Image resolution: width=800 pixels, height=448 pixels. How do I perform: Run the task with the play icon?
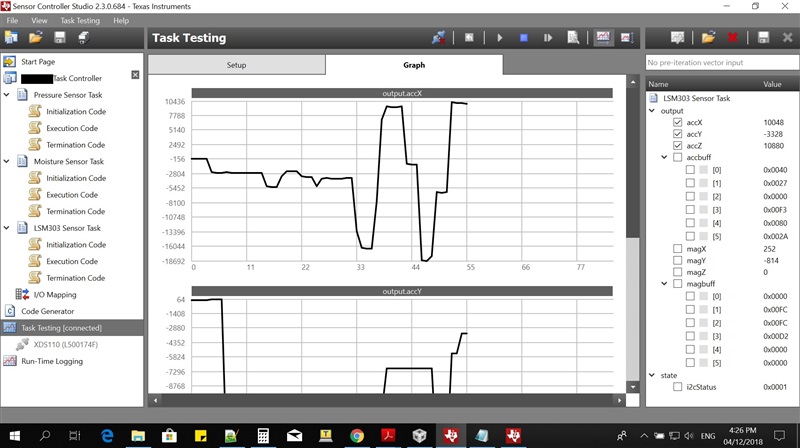499,38
